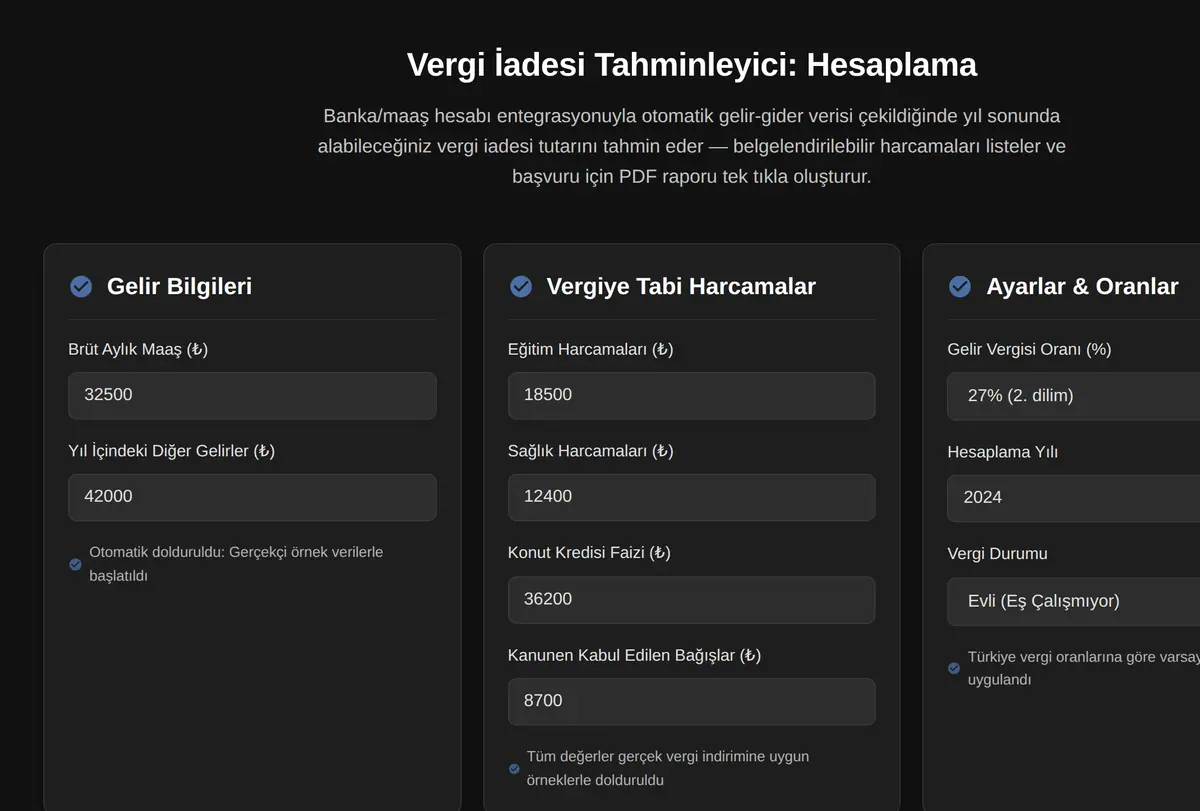The image size is (1200, 811).
Task: Click the 'Eğitim Harcamaları (₺)' label
Action: [x=591, y=349]
